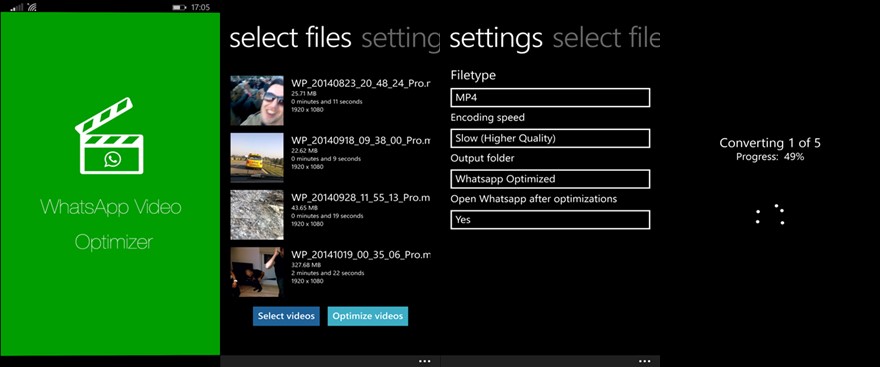Open the Filetype MP4 dropdown
880x367 pixels.
point(550,98)
